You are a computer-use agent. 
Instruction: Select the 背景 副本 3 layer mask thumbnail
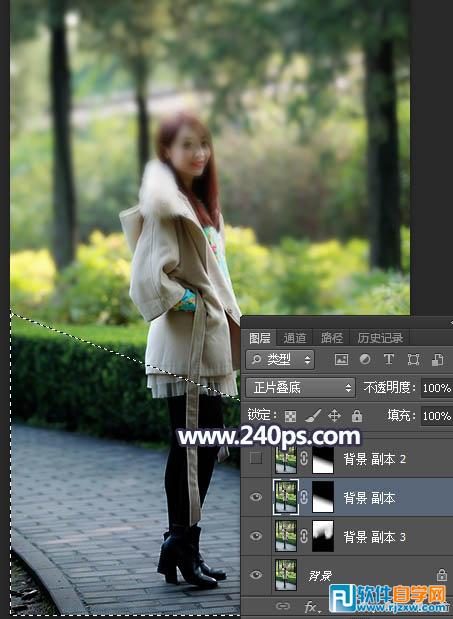tap(323, 536)
